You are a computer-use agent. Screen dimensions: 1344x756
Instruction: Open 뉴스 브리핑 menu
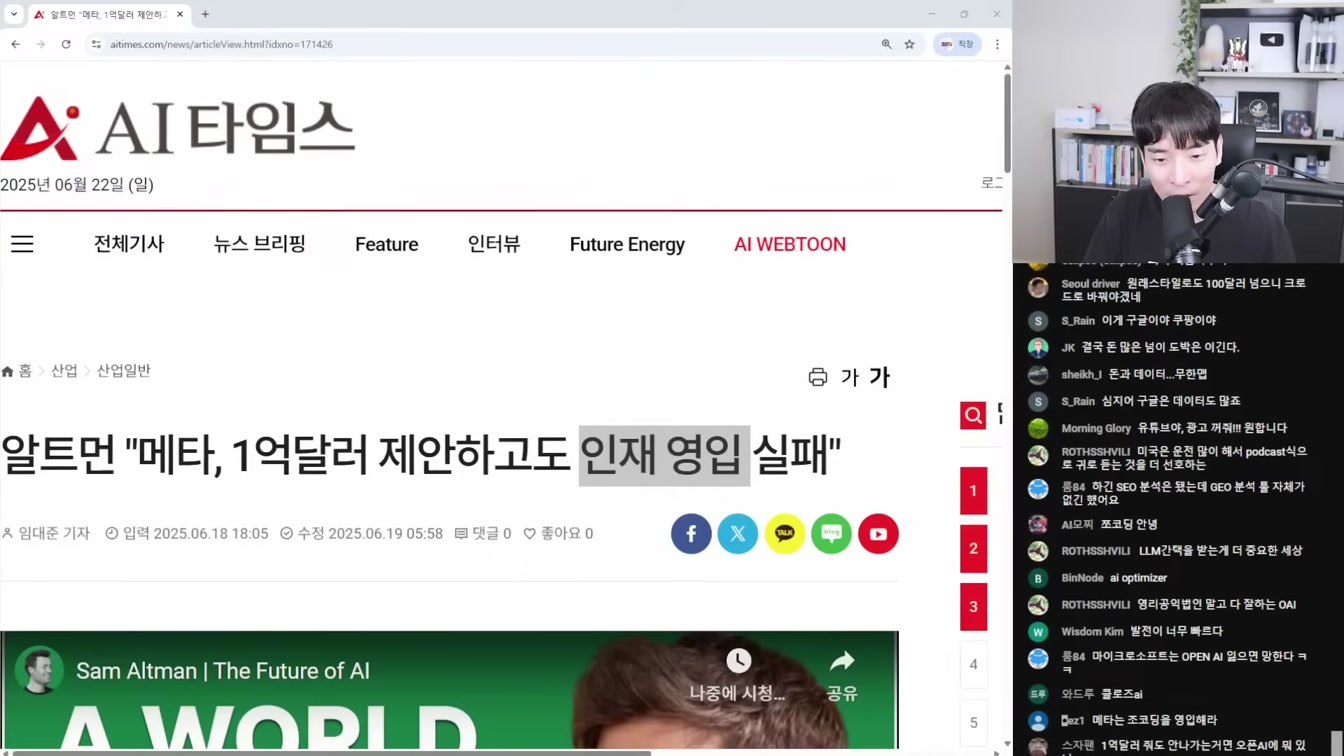coord(260,244)
